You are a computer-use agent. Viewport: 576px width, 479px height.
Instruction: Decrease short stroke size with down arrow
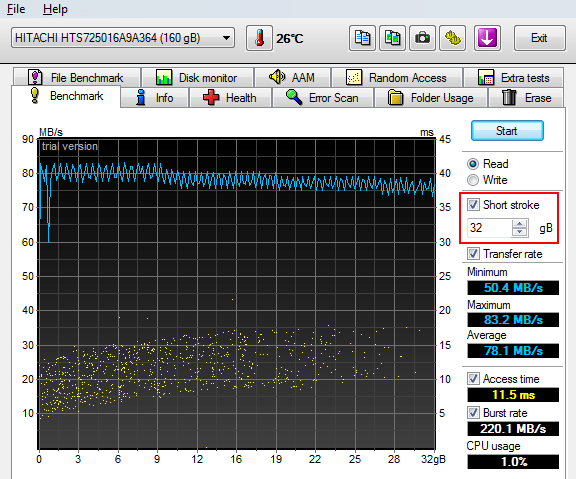pyautogui.click(x=519, y=232)
